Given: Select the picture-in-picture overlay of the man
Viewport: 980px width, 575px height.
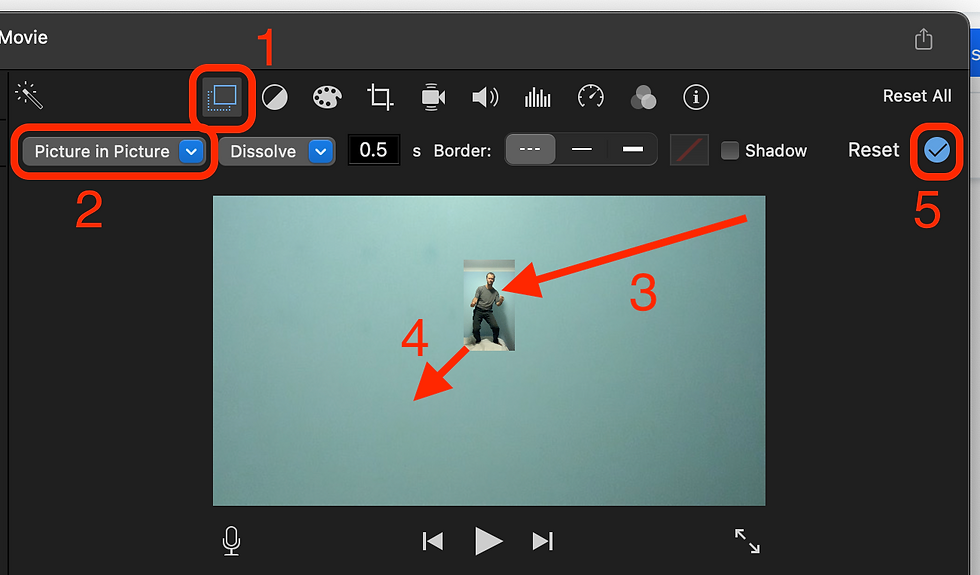Looking at the screenshot, I should click(489, 305).
